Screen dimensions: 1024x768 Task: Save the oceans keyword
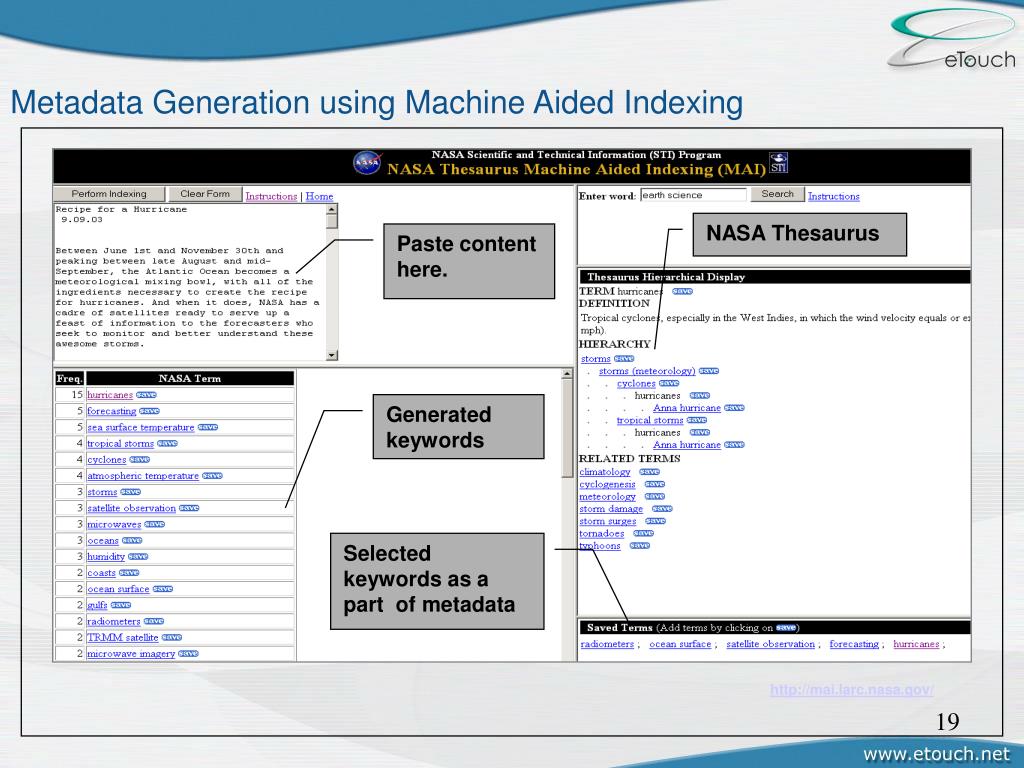(132, 540)
